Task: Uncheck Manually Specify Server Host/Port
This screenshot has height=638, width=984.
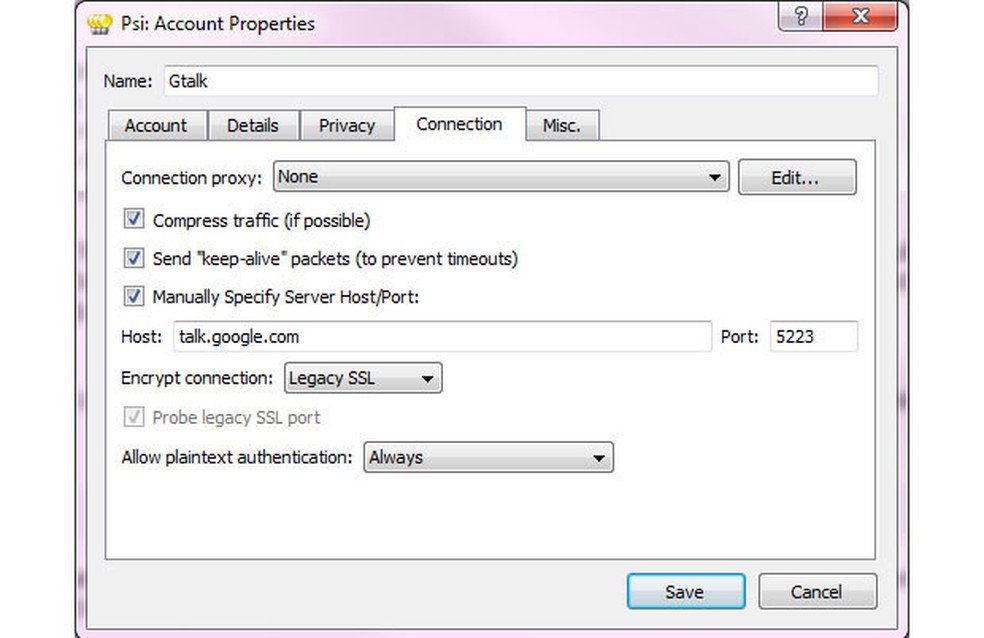Action: (134, 297)
